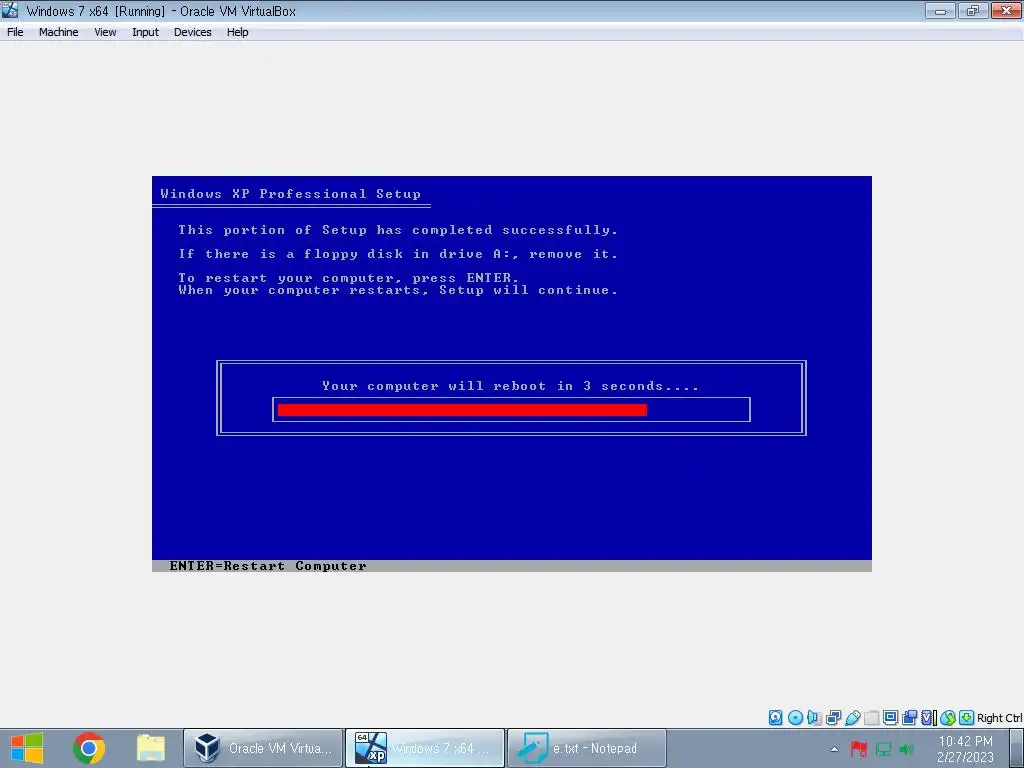Click the network adapters indicator icon
Viewport: 1024px width, 768px height.
tap(833, 718)
